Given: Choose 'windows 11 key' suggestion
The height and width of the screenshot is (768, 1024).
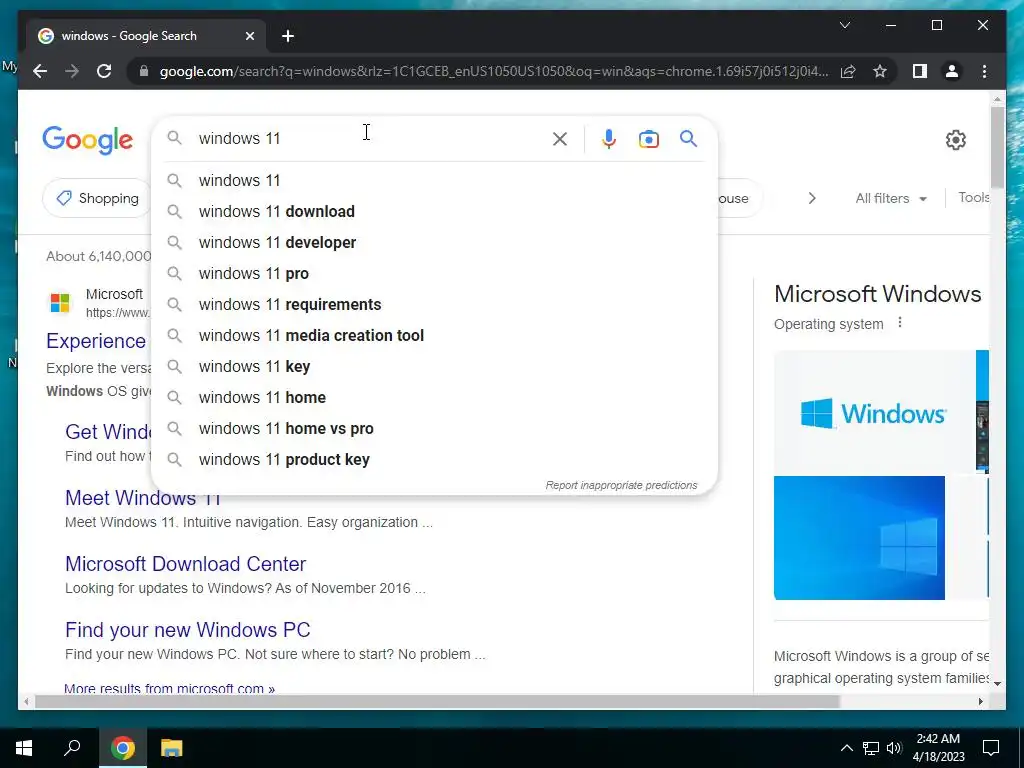Looking at the screenshot, I should point(434,366).
